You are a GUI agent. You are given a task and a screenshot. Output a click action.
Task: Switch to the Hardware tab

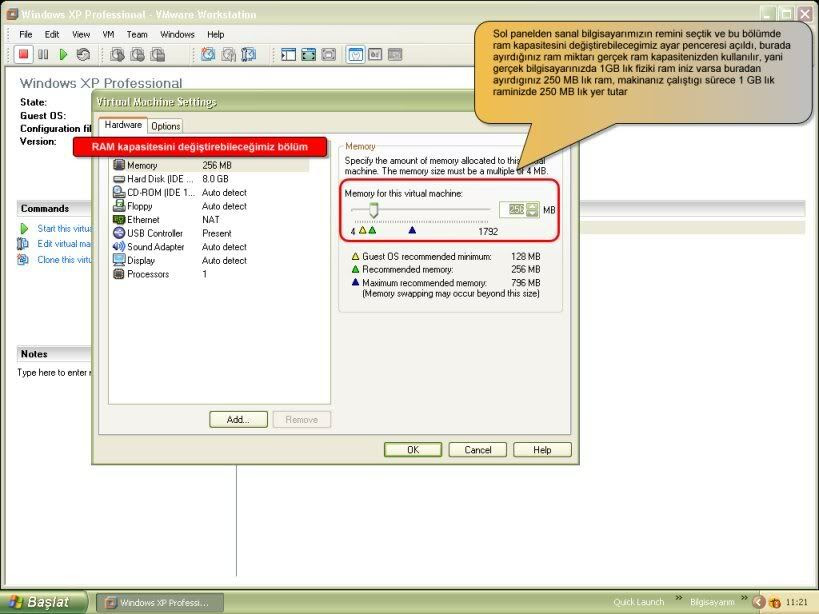[123, 125]
